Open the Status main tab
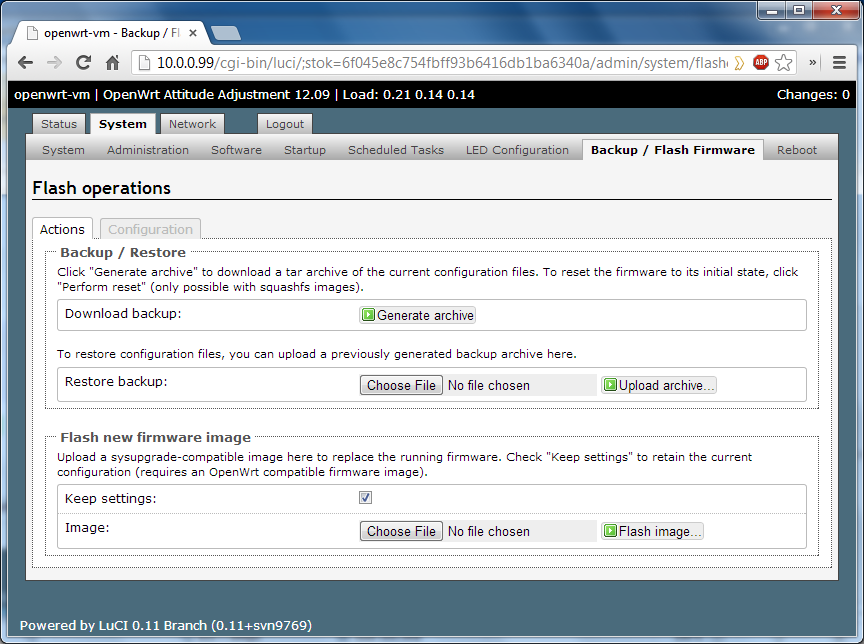Screen dimensions: 864x644 (x=59, y=124)
